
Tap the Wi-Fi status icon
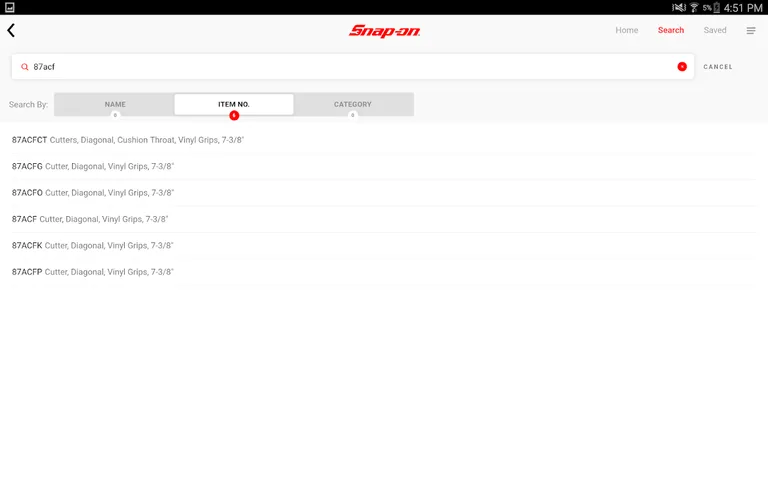click(694, 7)
